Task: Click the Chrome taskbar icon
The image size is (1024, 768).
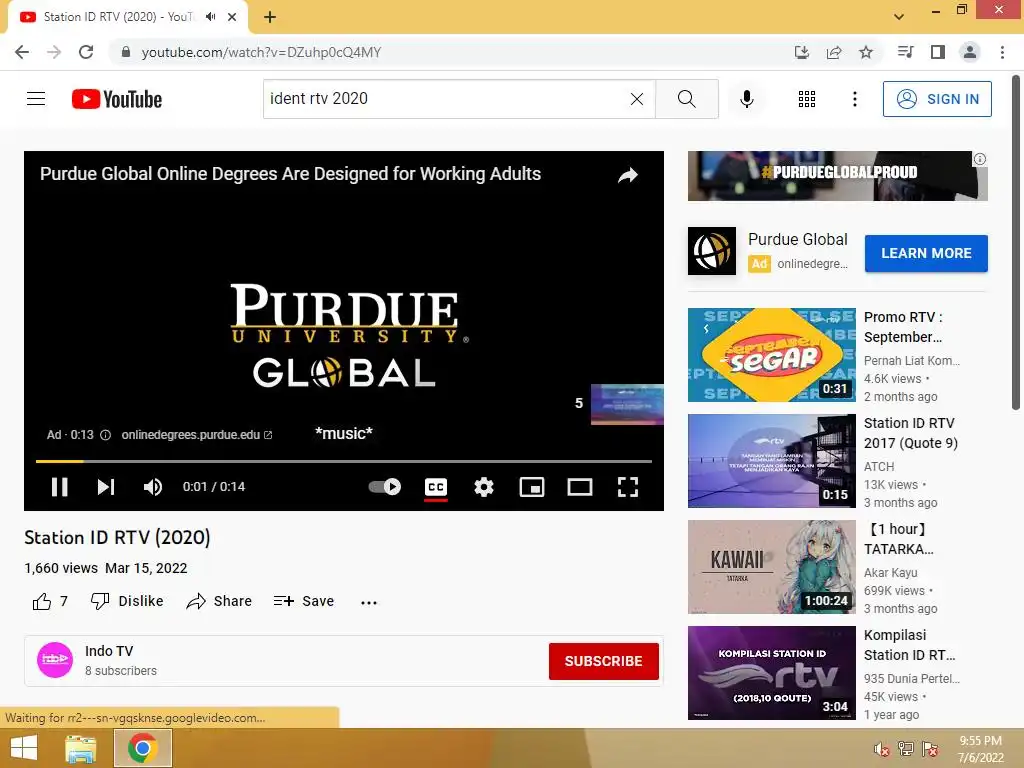Action: (x=143, y=748)
